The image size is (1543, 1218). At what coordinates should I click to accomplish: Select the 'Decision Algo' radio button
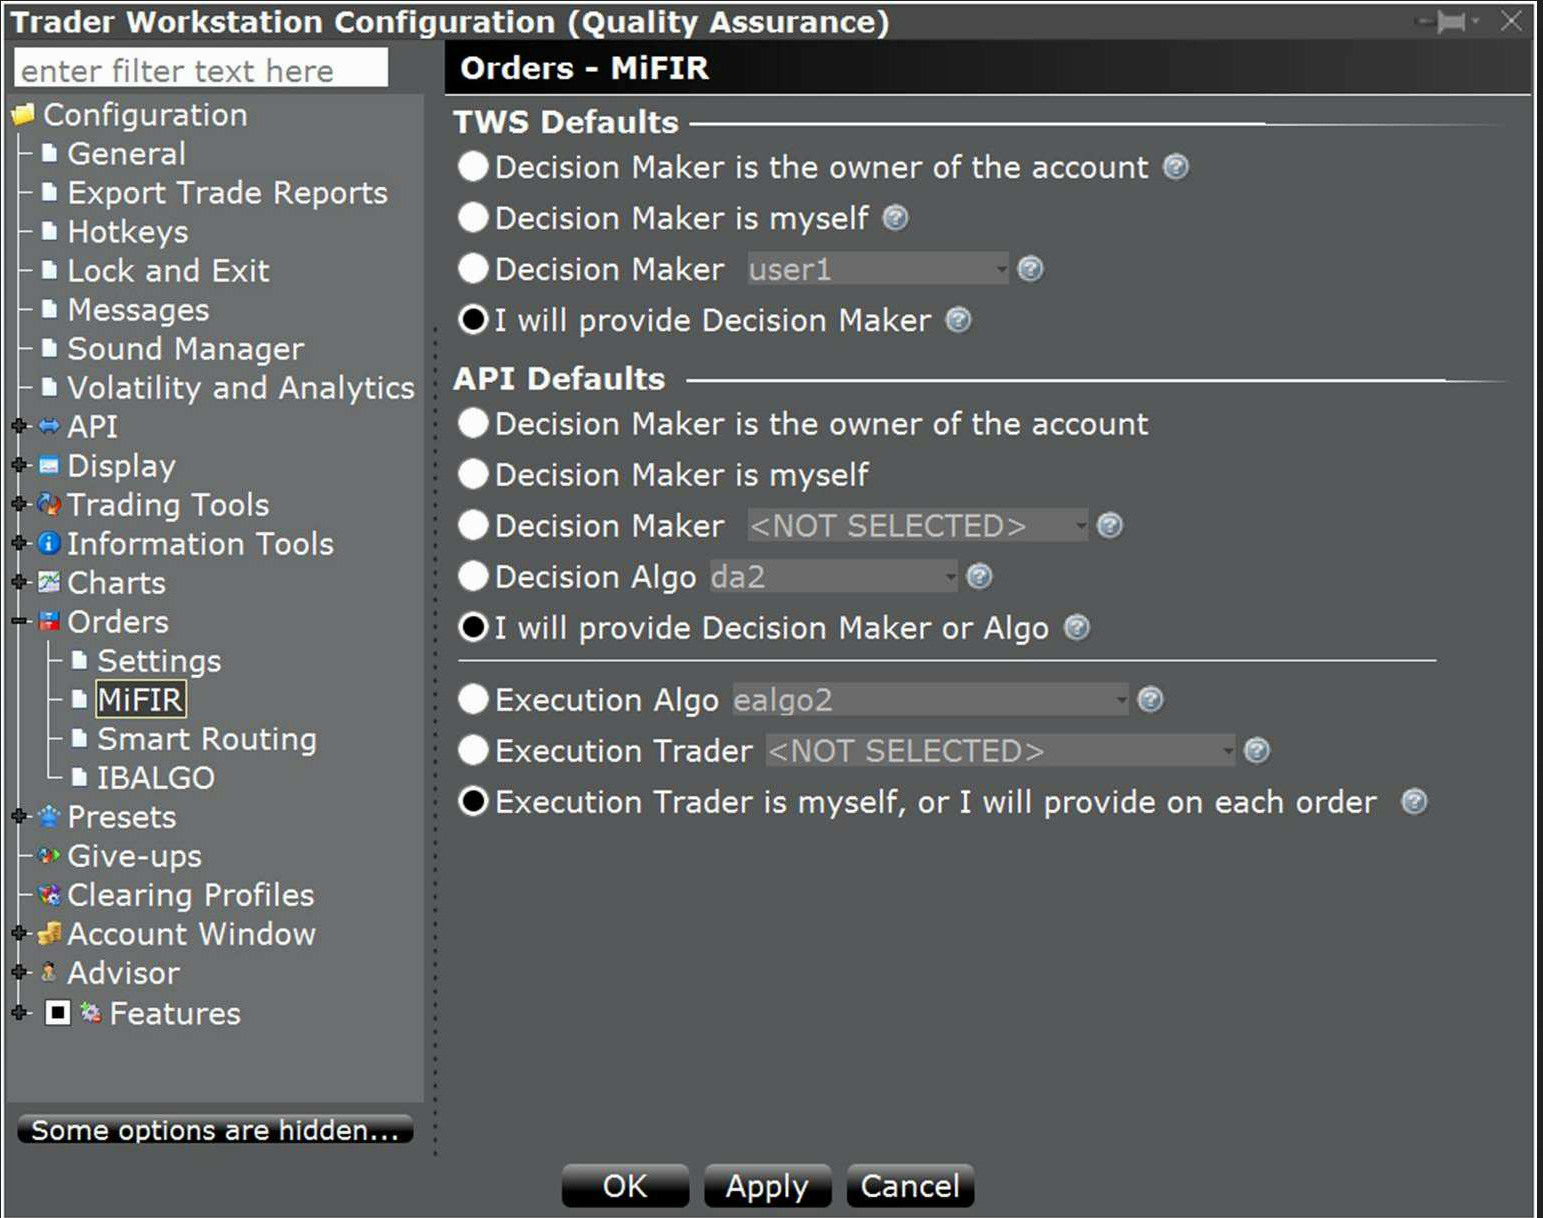pos(473,577)
